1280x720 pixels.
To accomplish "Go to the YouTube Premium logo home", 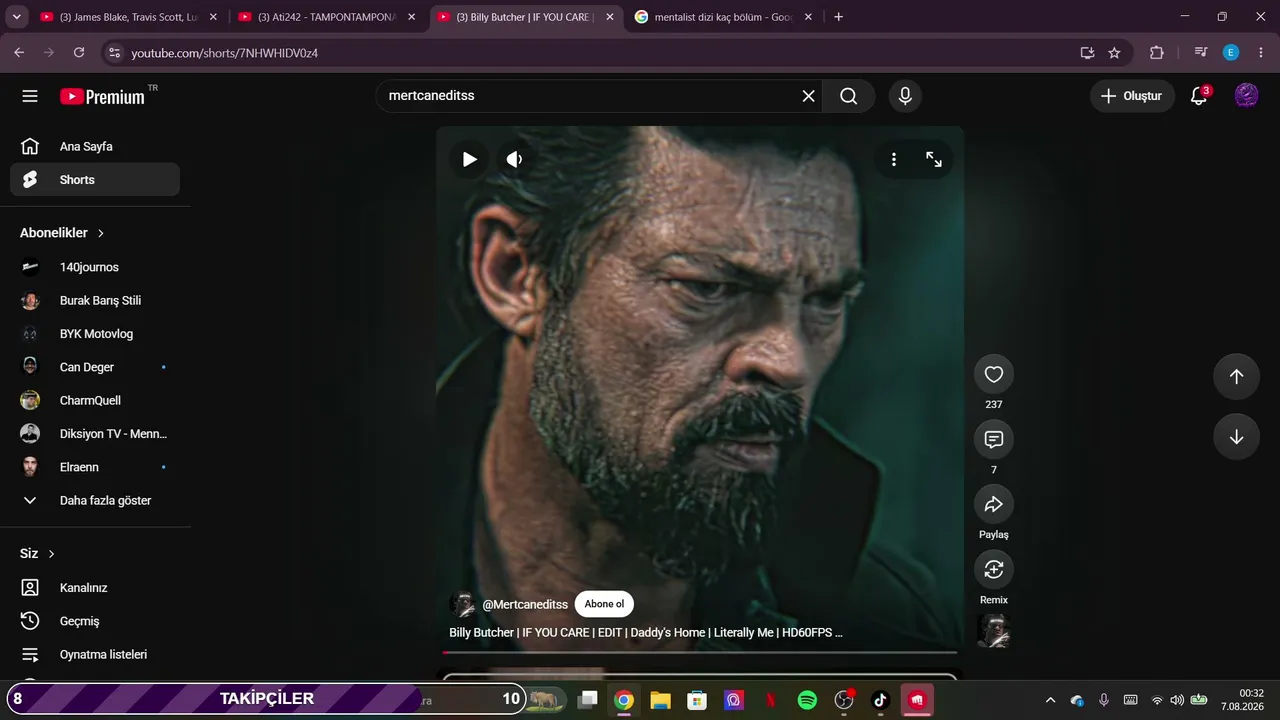I will pos(103,96).
